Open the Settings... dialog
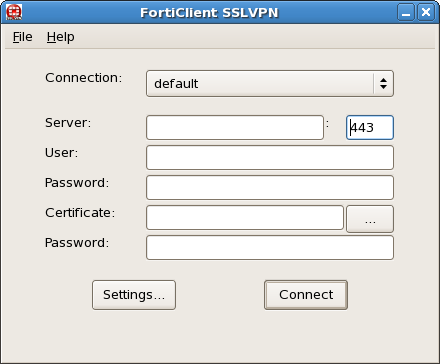Viewport: 440px width, 364px height. [x=134, y=295]
